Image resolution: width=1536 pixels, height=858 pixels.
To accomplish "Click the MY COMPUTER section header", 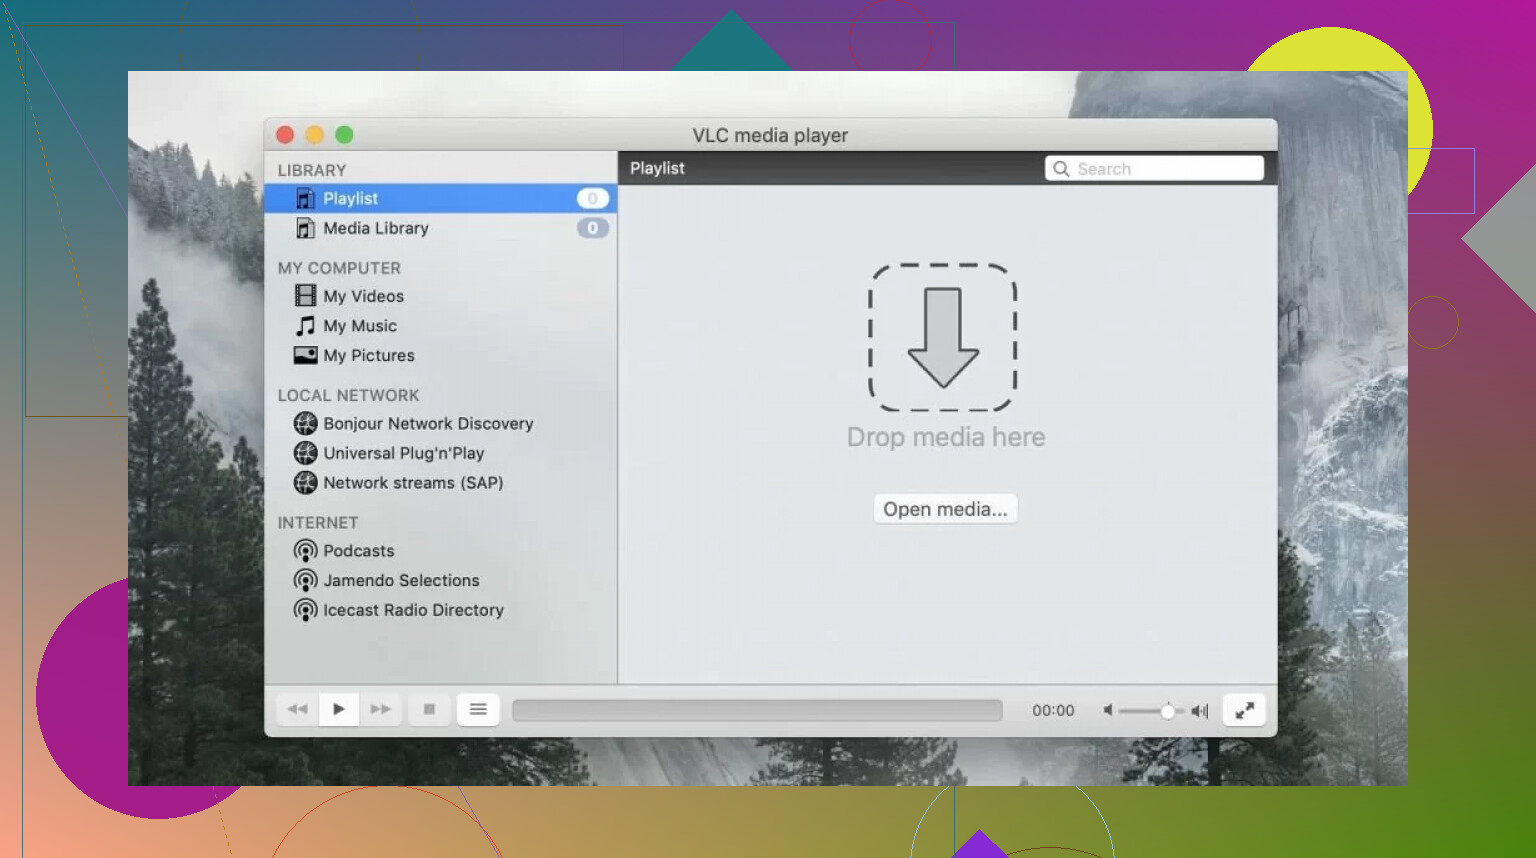I will click(339, 268).
